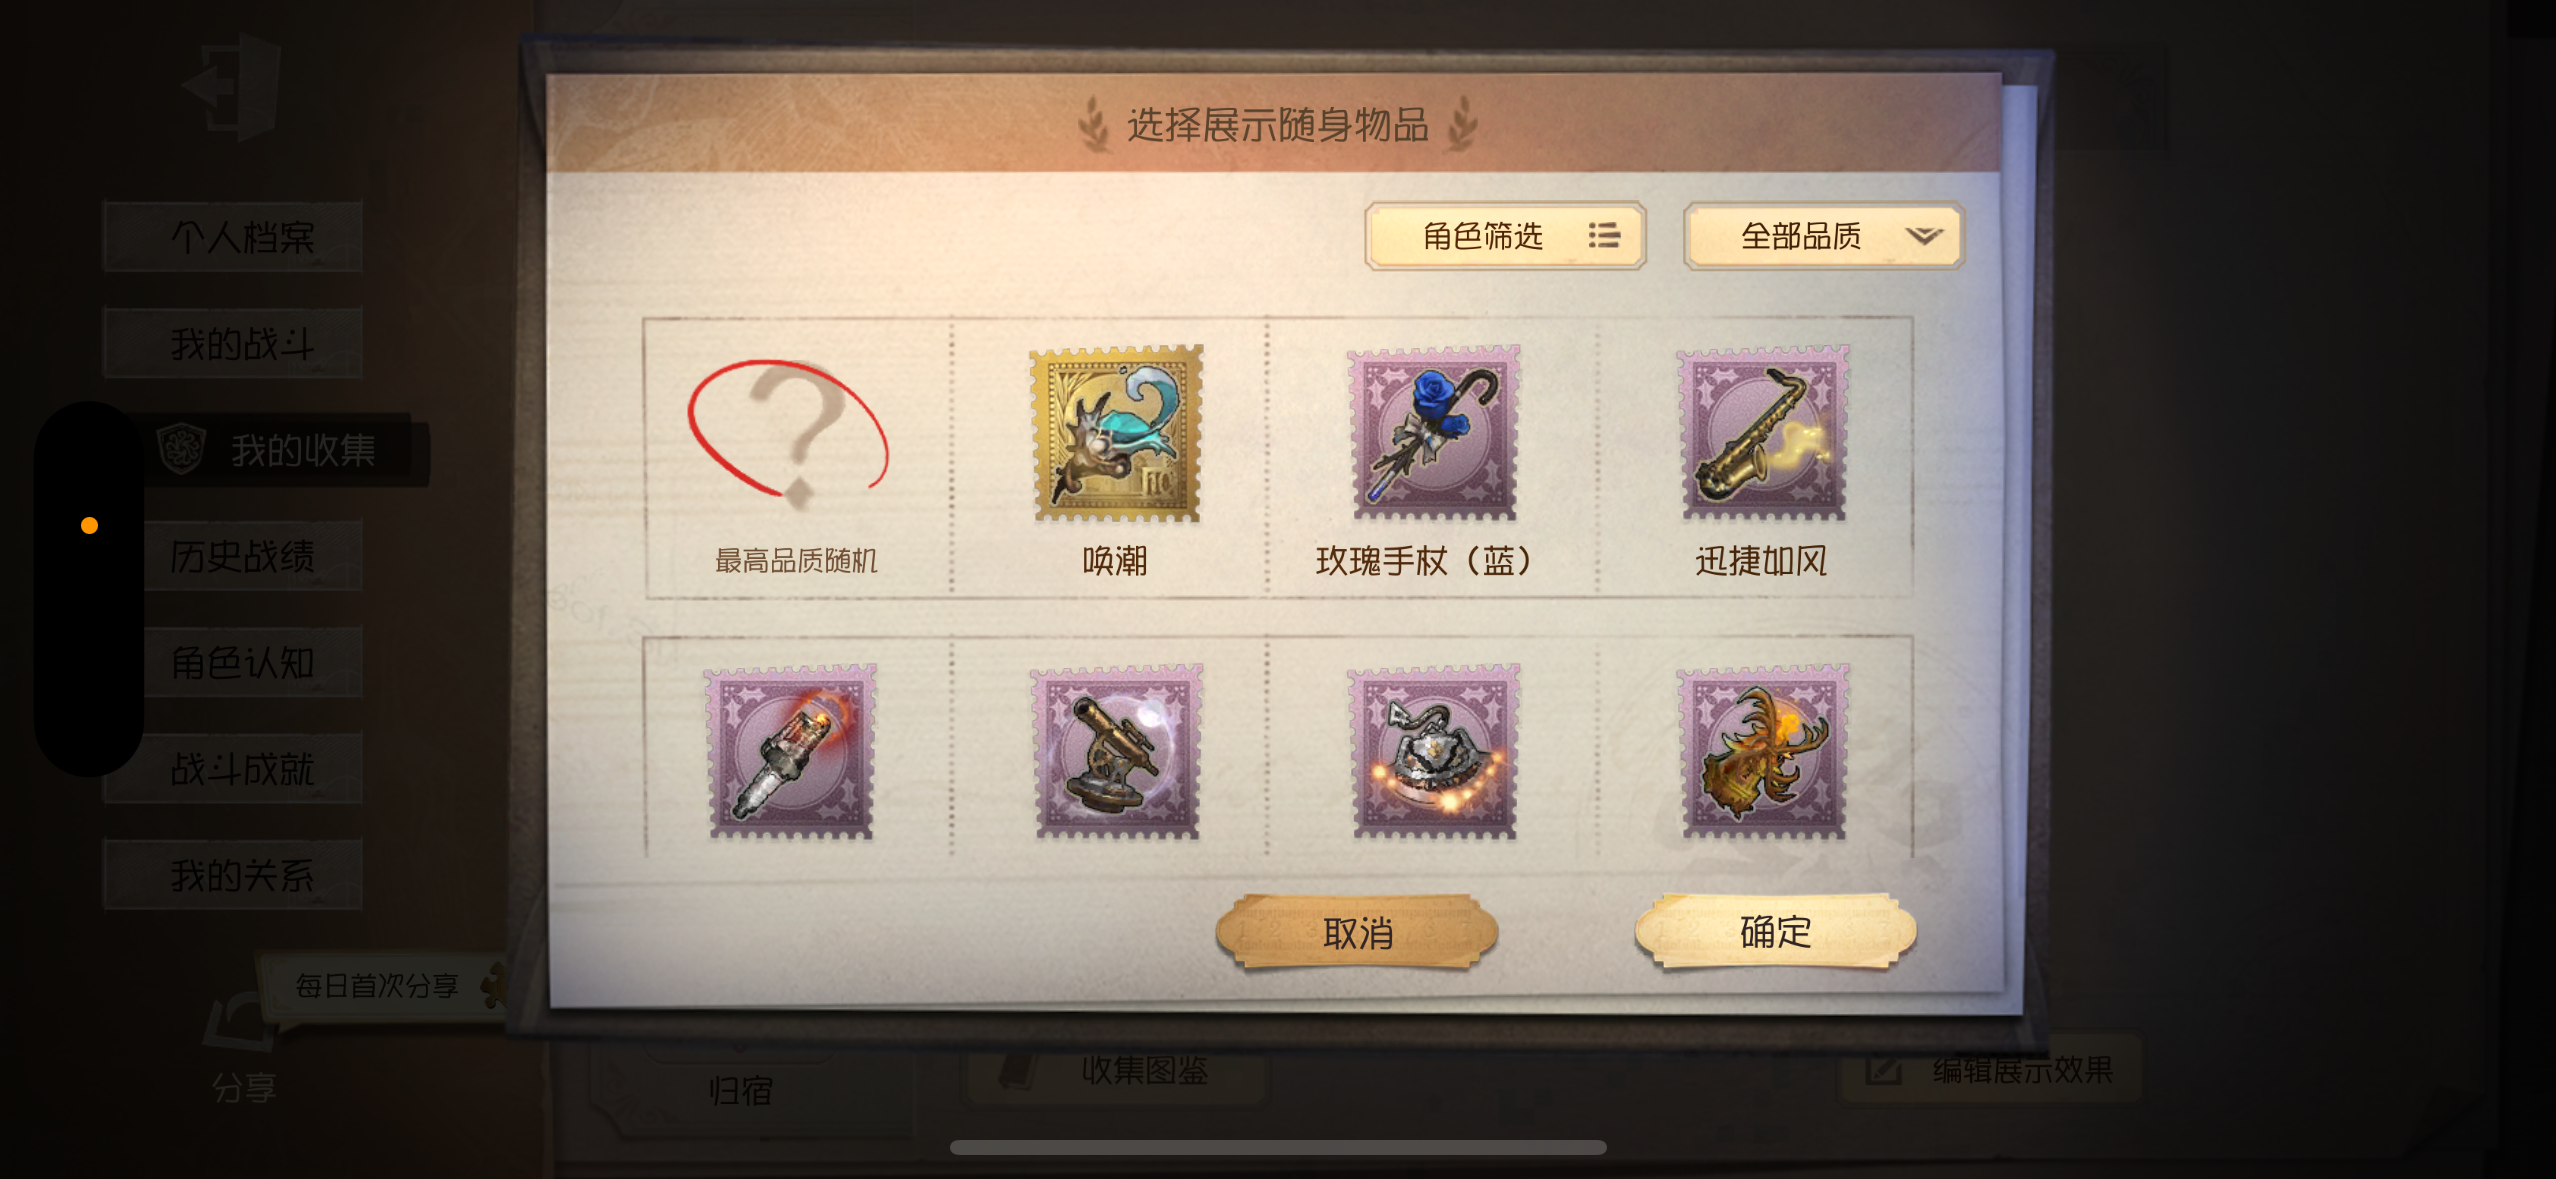Choose the silver helmet accessory stamp

1433,752
